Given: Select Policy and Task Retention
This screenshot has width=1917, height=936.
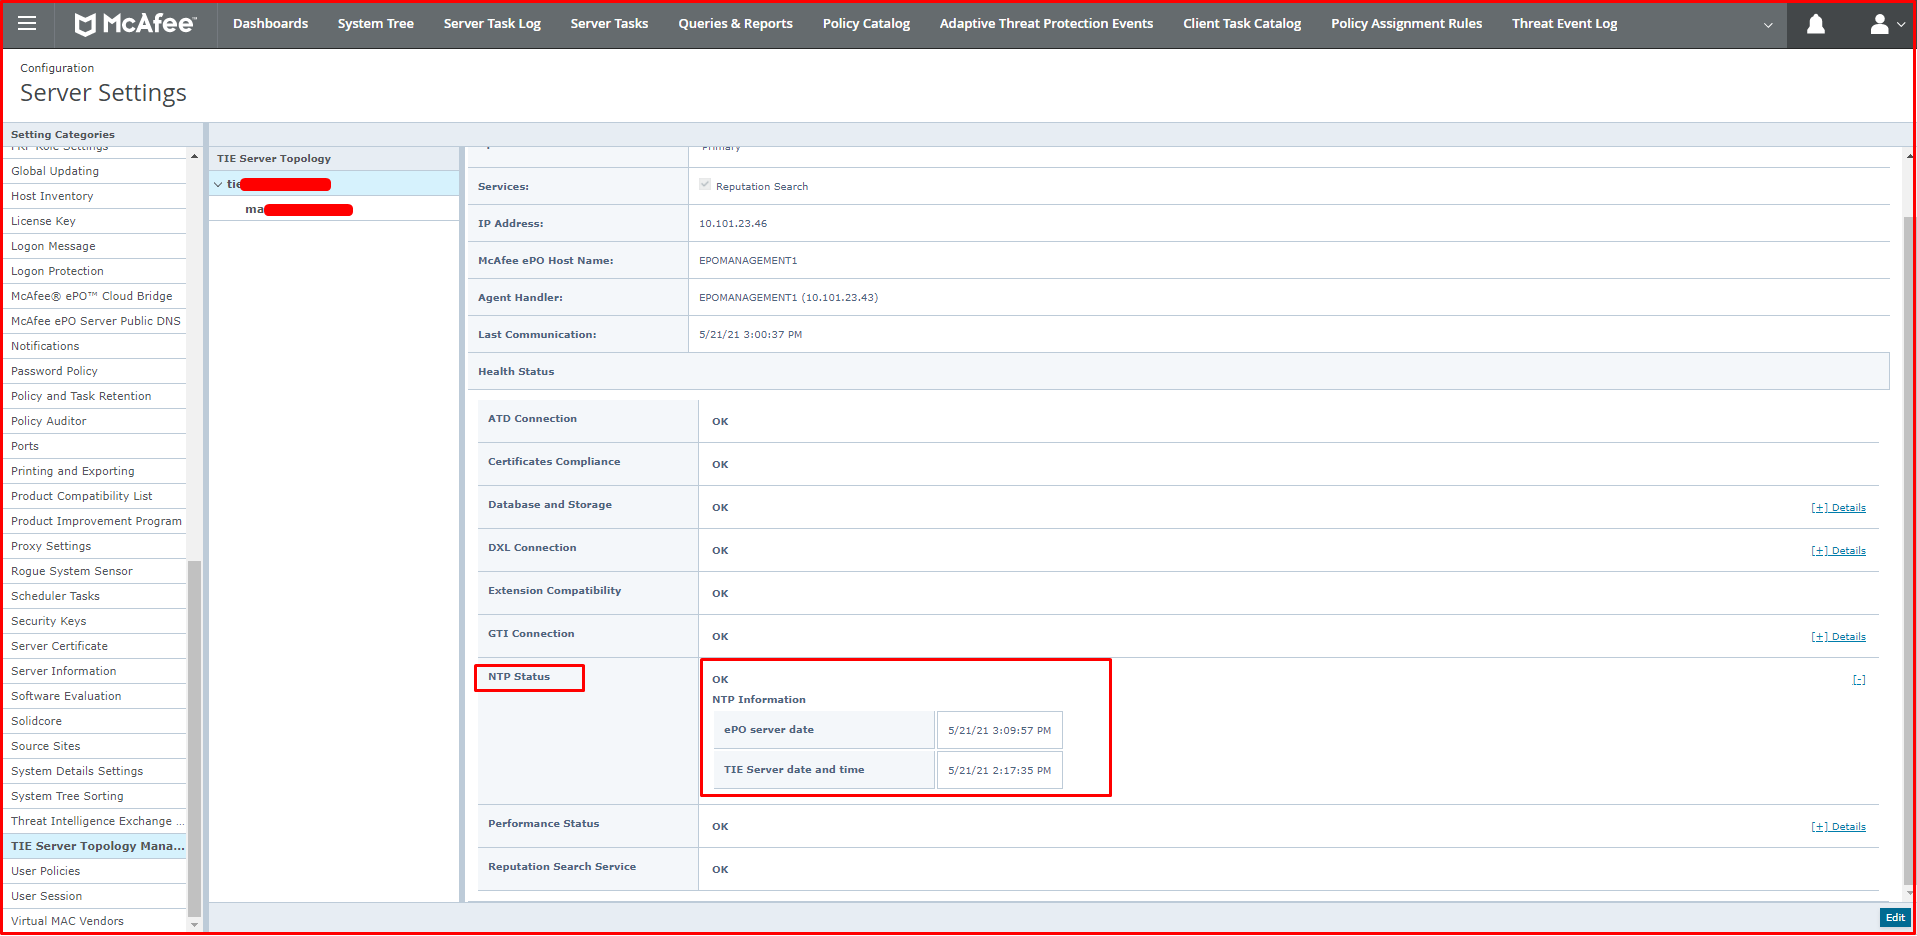Looking at the screenshot, I should (94, 396).
